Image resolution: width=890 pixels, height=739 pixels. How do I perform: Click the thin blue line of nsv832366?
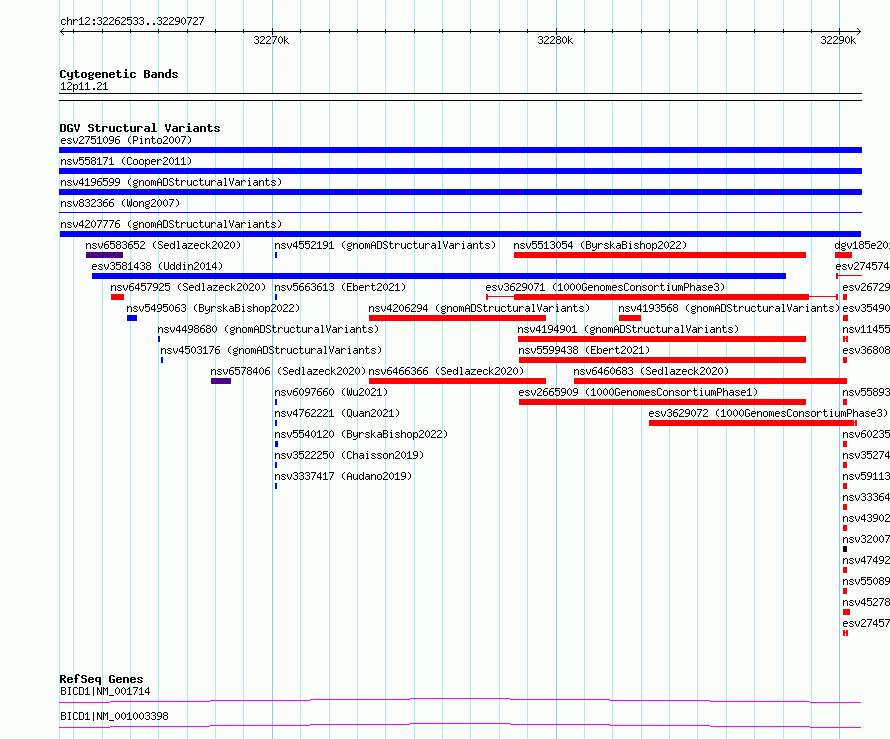[x=460, y=213]
